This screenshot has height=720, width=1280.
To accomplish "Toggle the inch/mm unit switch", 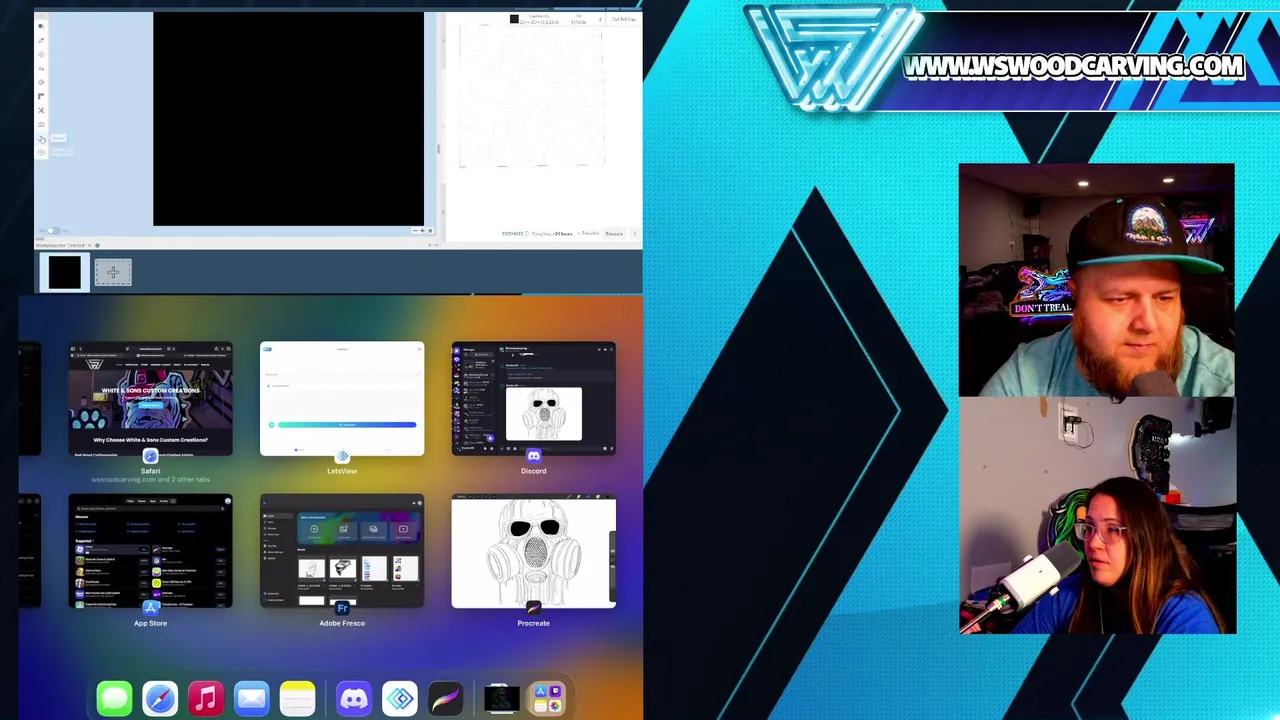I will coord(53,230).
